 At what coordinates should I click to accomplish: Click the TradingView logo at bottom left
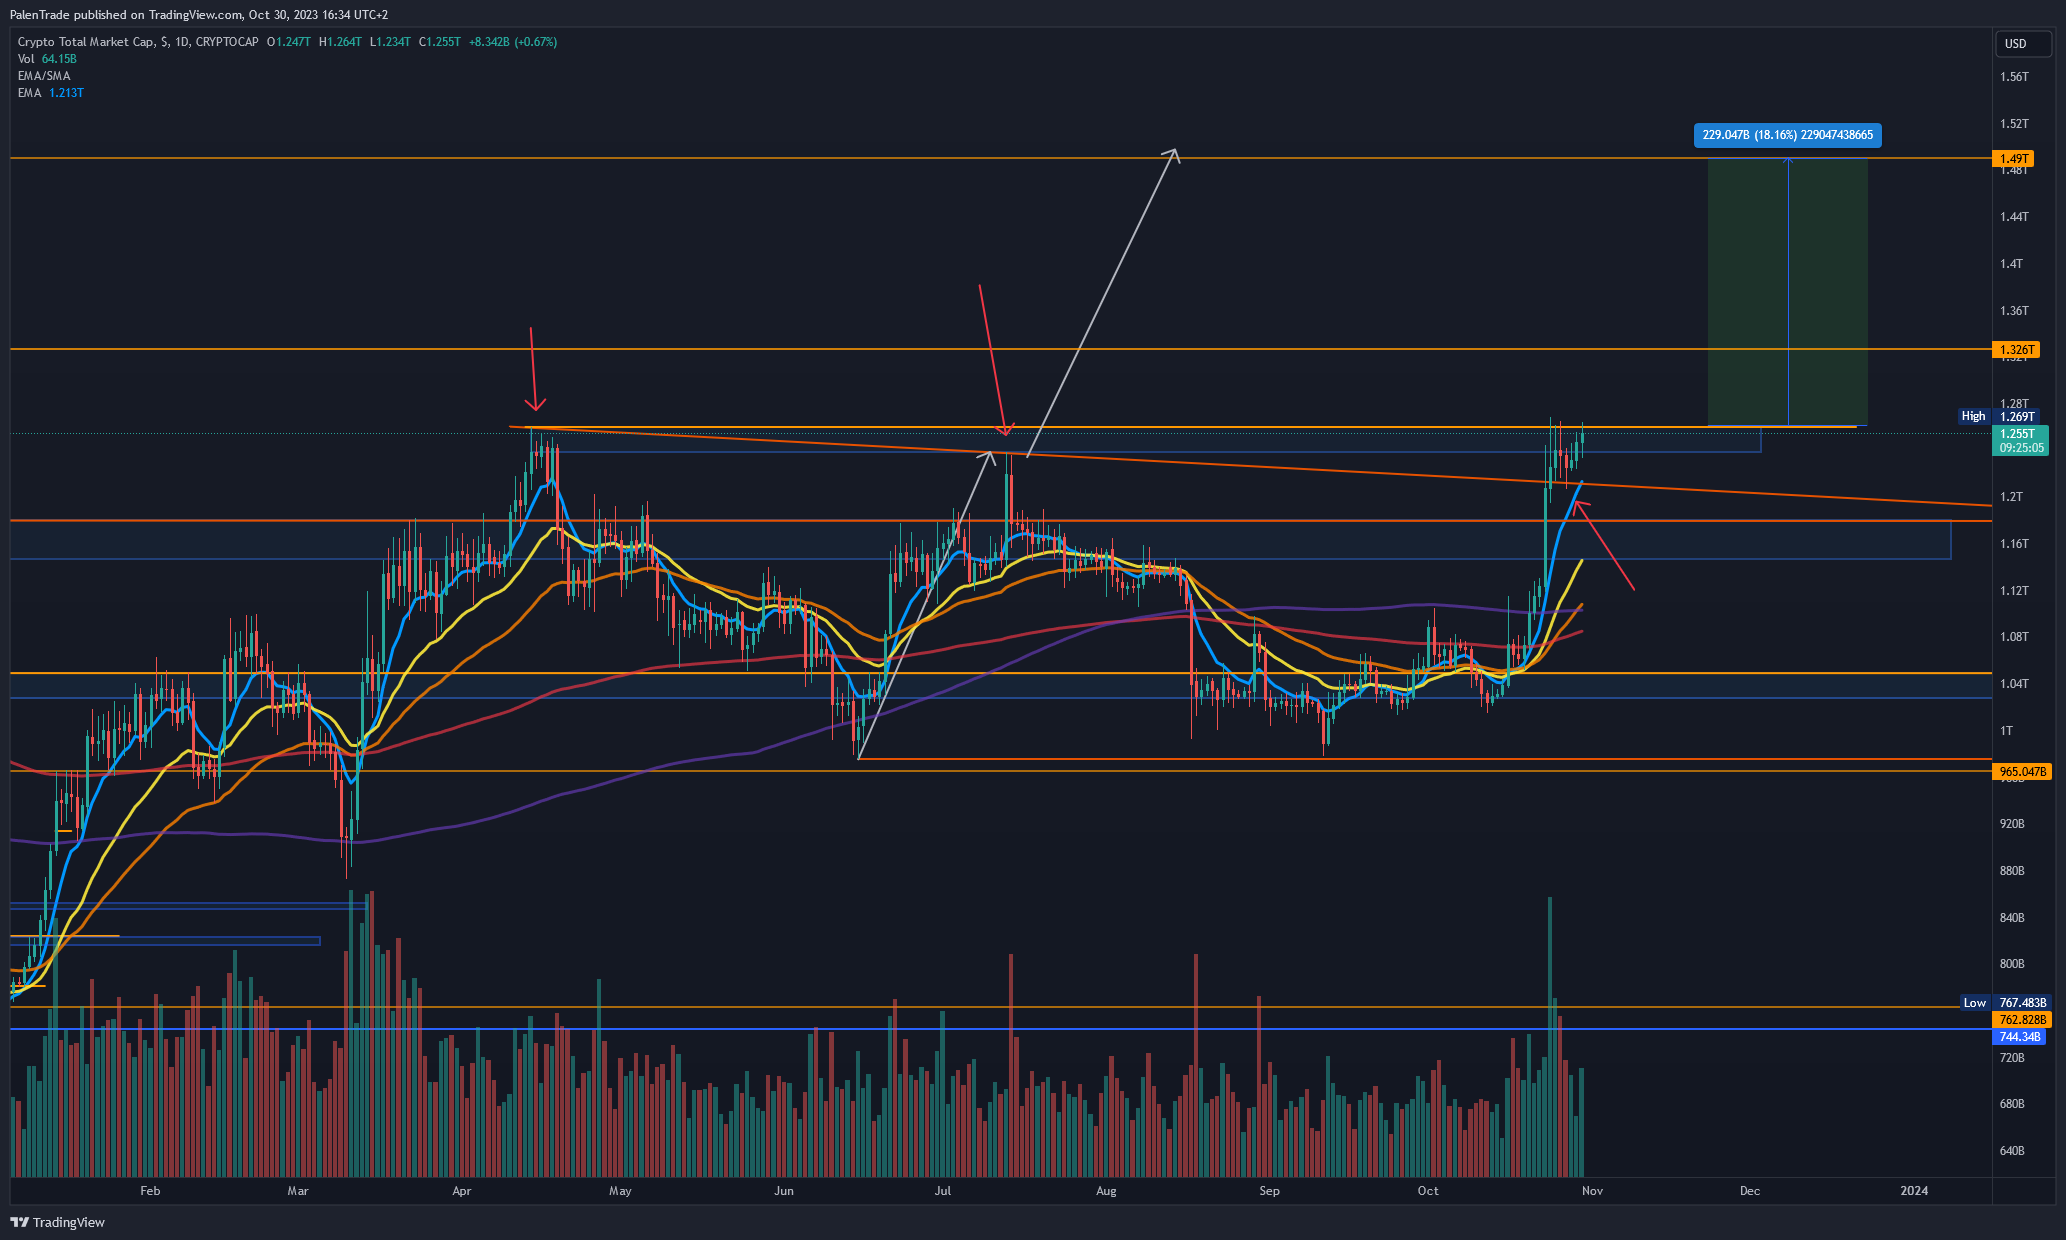pos(57,1222)
